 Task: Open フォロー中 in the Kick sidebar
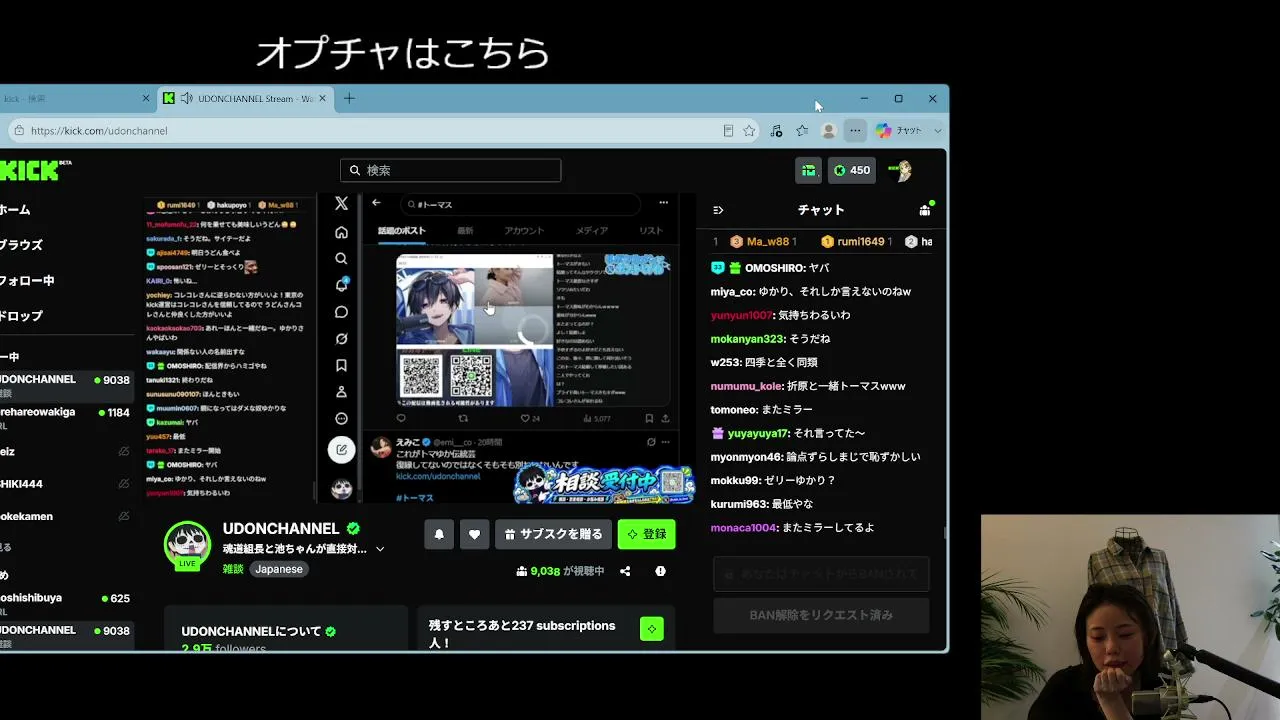pos(27,281)
